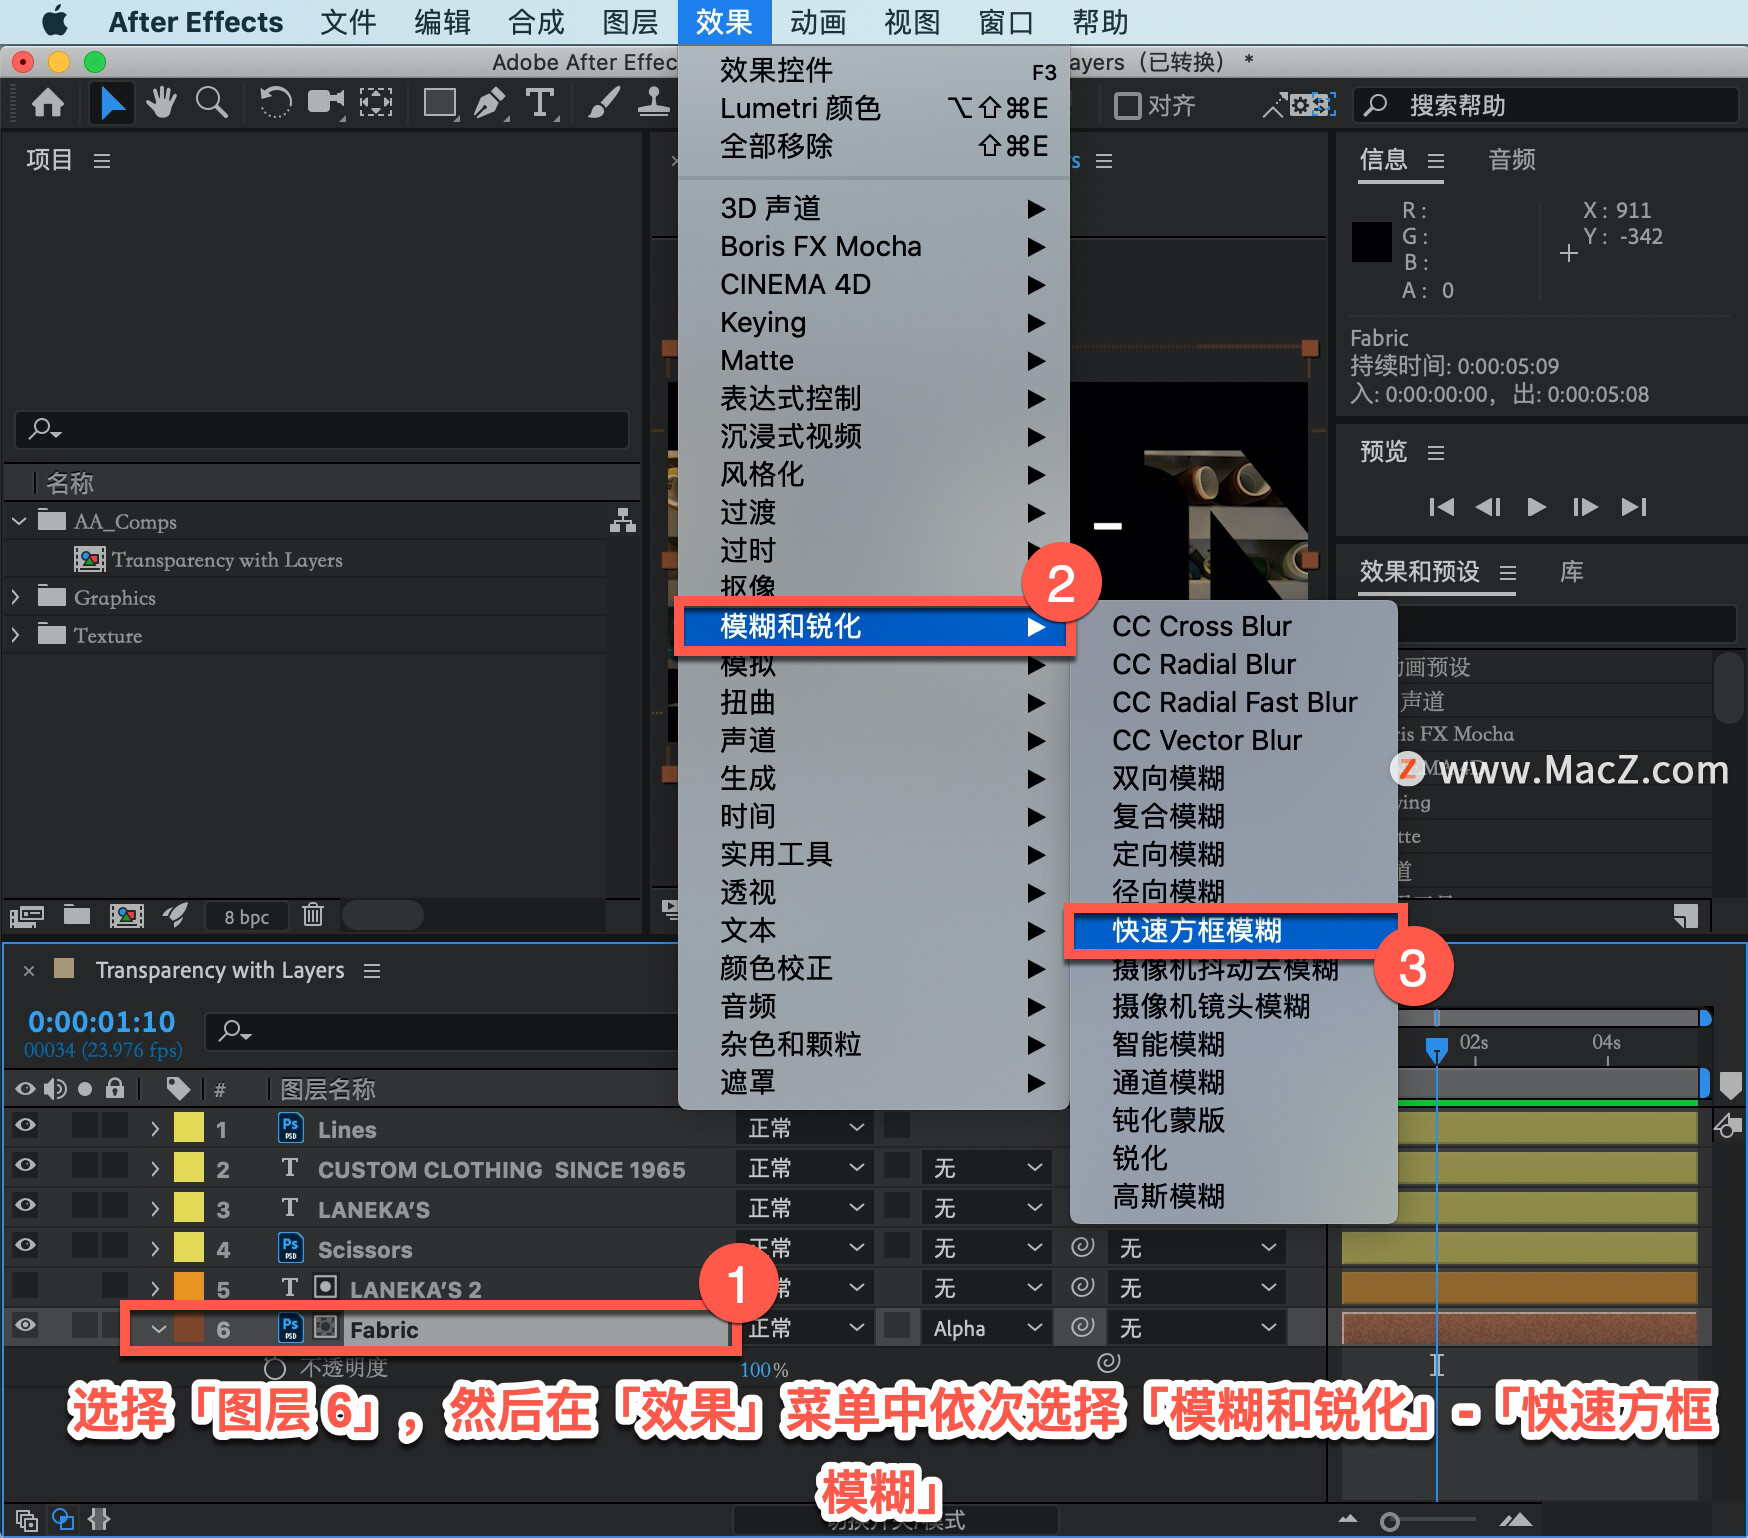The width and height of the screenshot is (1748, 1538).
Task: Open the 动画 menu in menu bar
Action: (818, 22)
